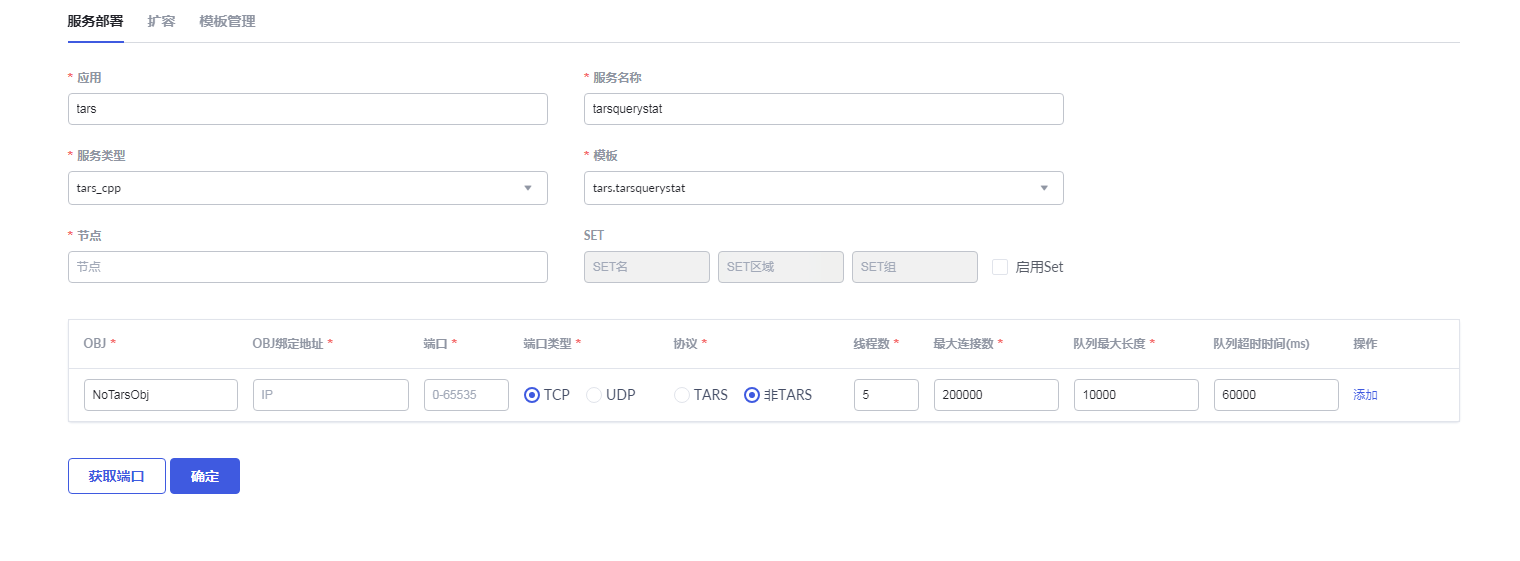The image size is (1520, 561).
Task: Switch to the 扩容 tab
Action: [161, 21]
